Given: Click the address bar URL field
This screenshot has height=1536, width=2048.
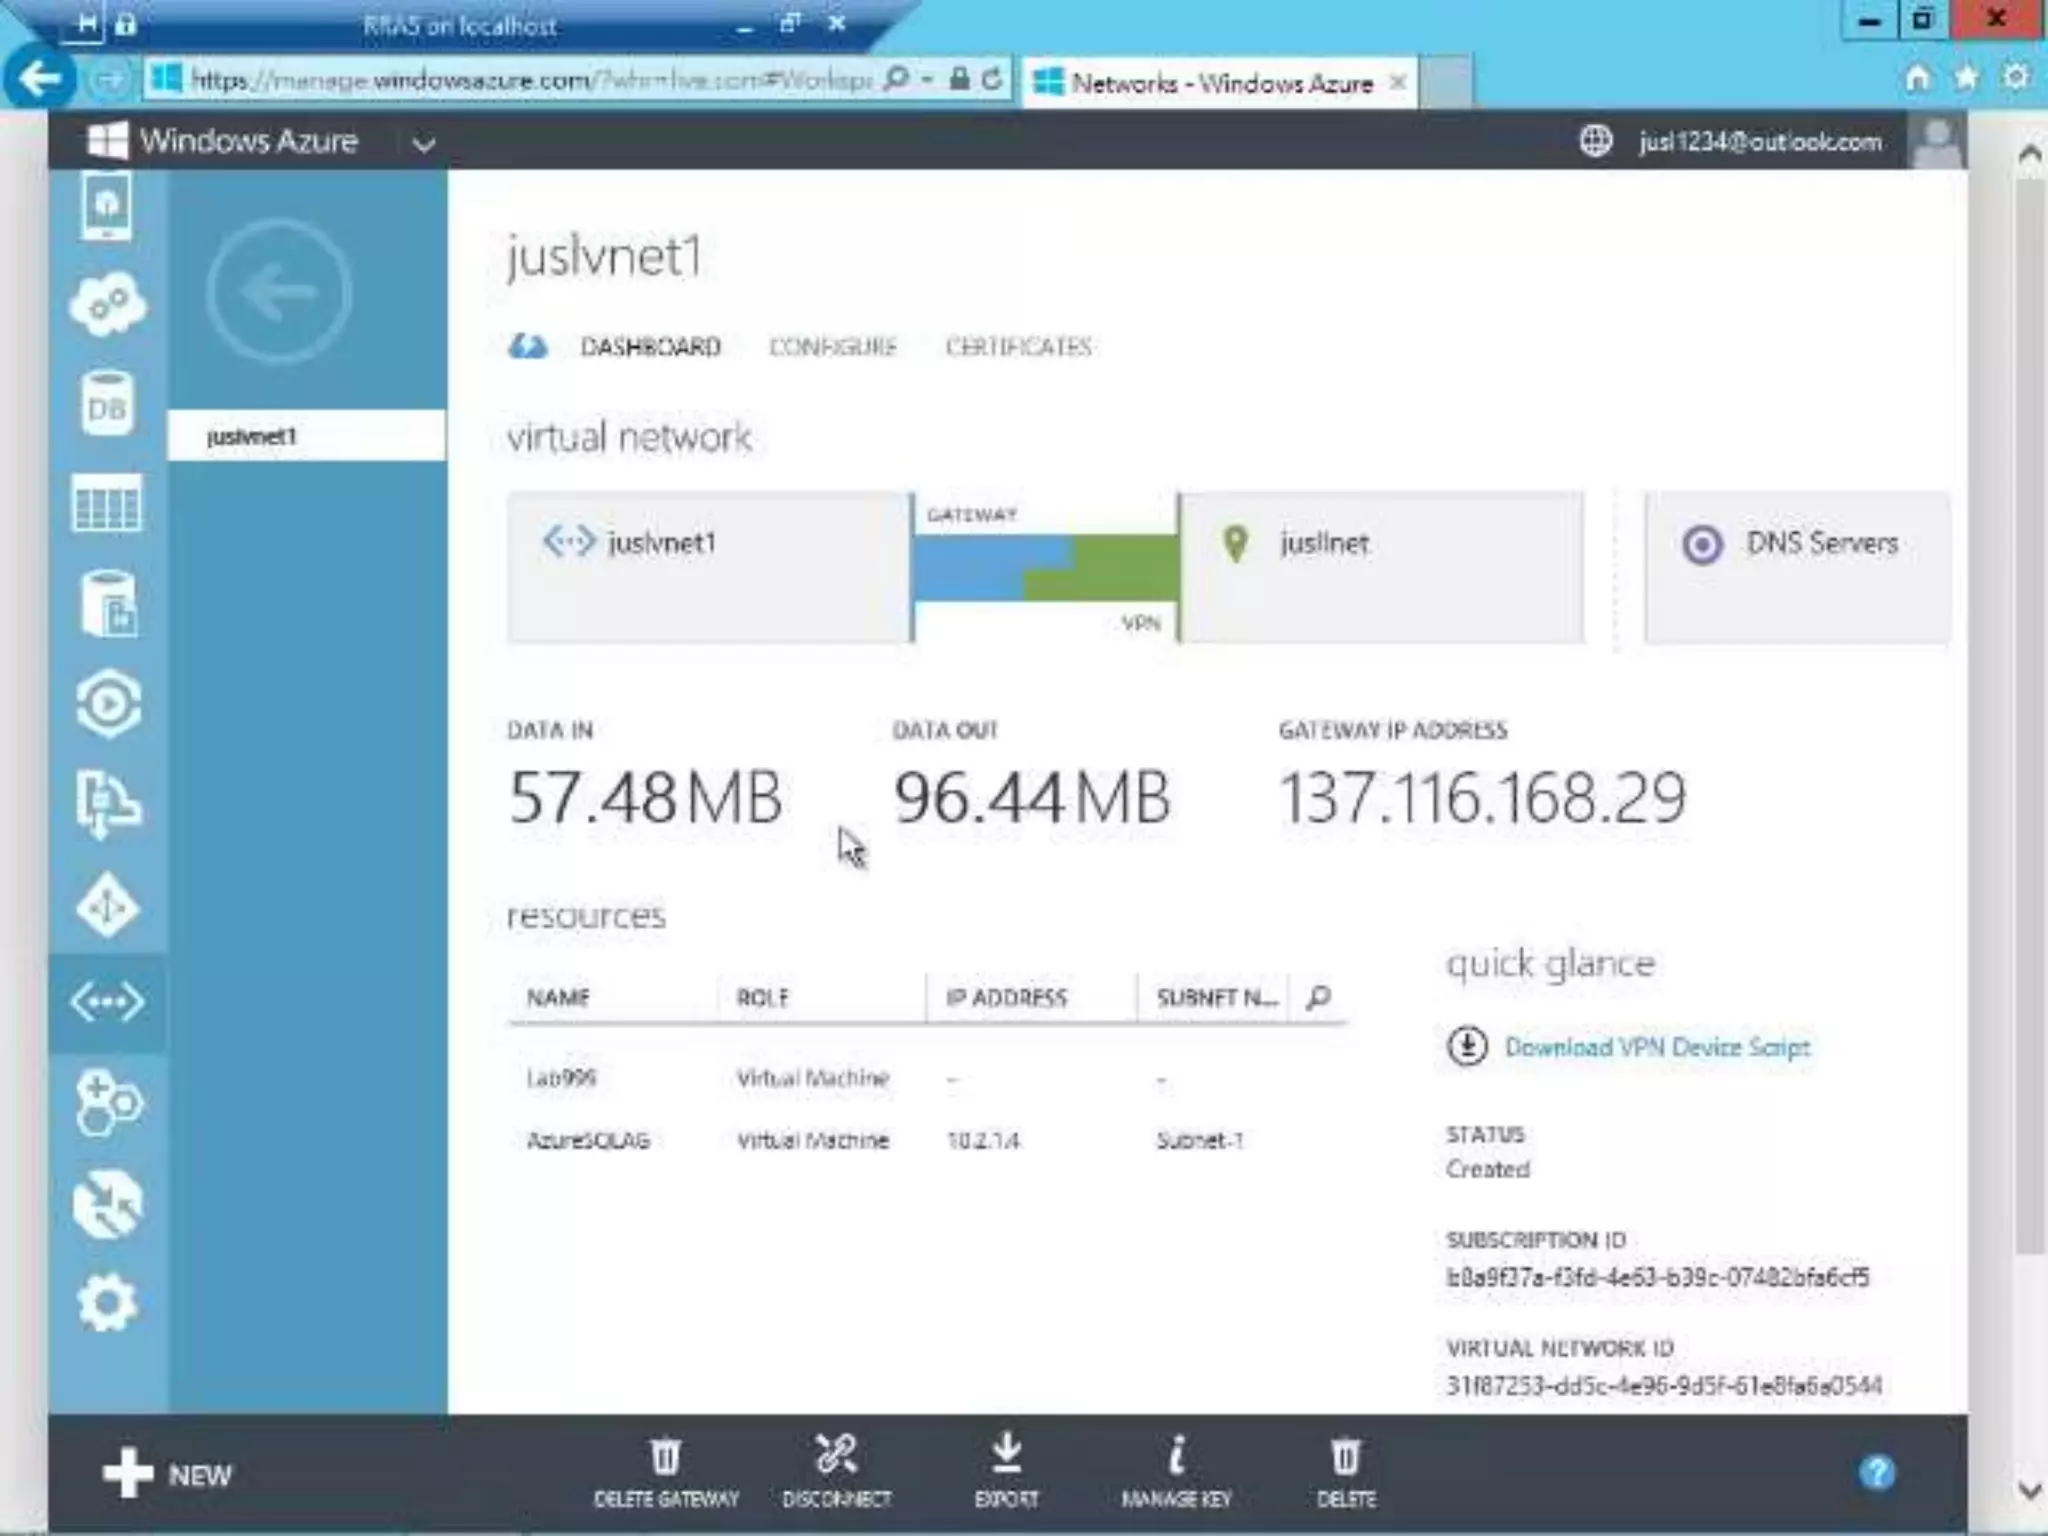Looking at the screenshot, I should [530, 79].
